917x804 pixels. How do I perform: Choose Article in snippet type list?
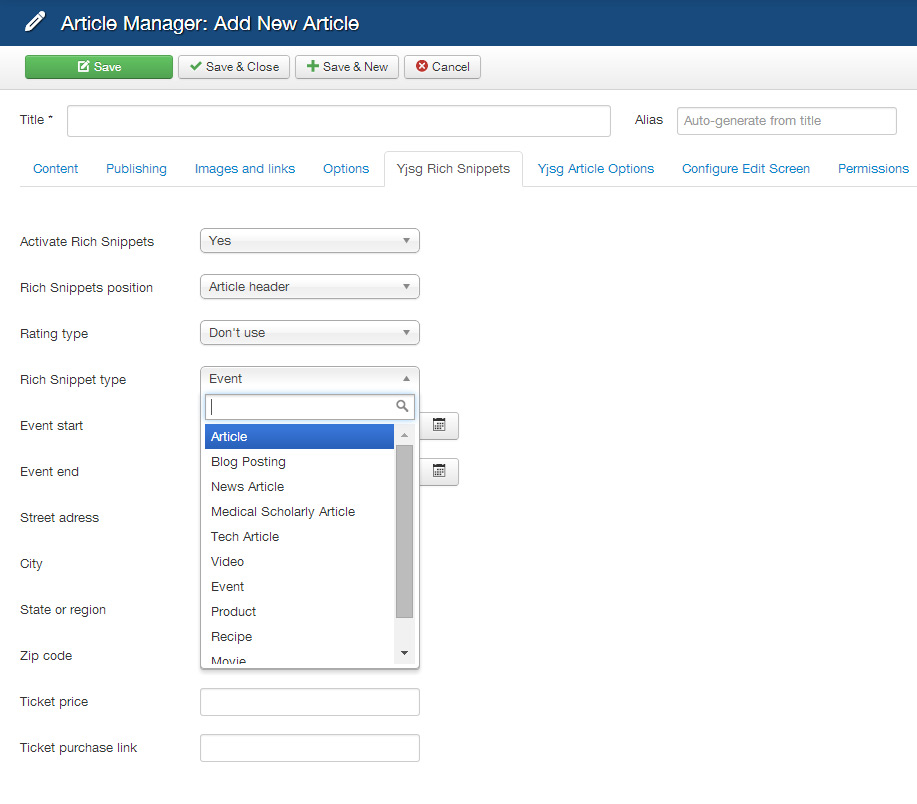tap(299, 436)
